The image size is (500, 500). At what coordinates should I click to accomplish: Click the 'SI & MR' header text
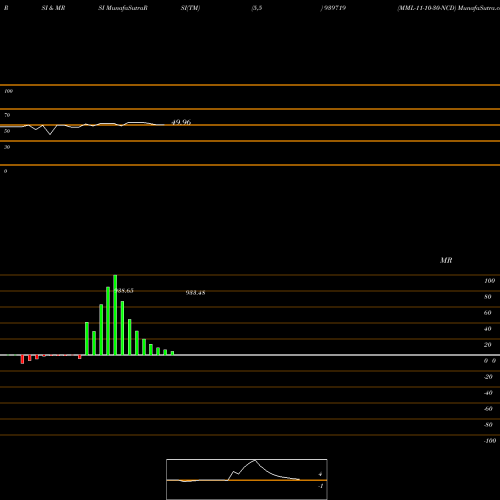point(53,8)
